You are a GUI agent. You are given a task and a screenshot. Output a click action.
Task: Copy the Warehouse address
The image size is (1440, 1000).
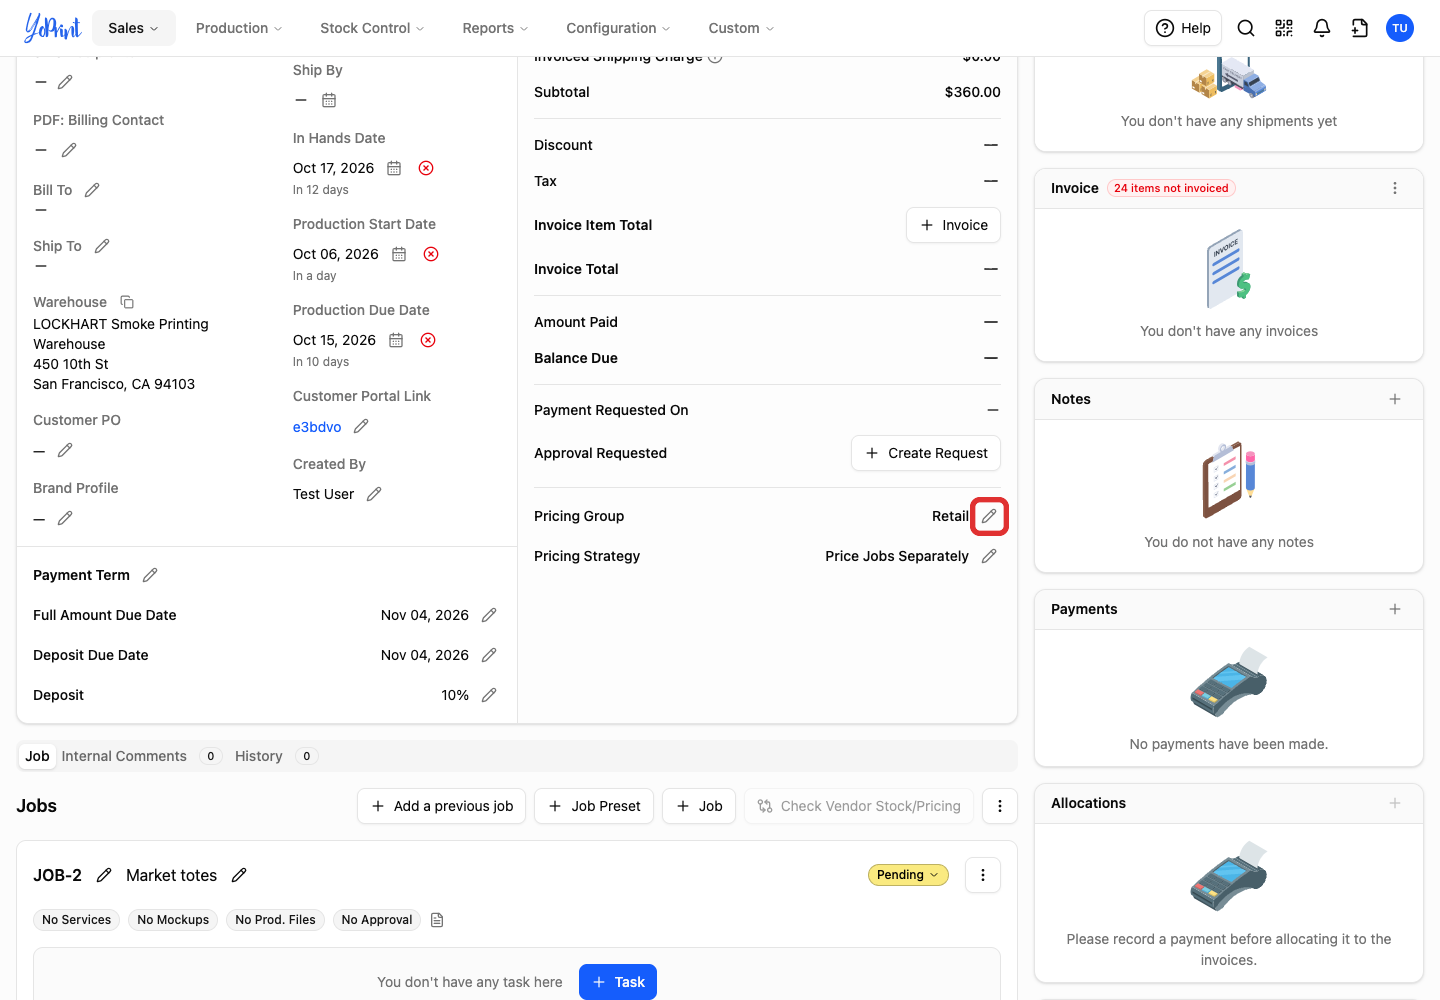(127, 302)
